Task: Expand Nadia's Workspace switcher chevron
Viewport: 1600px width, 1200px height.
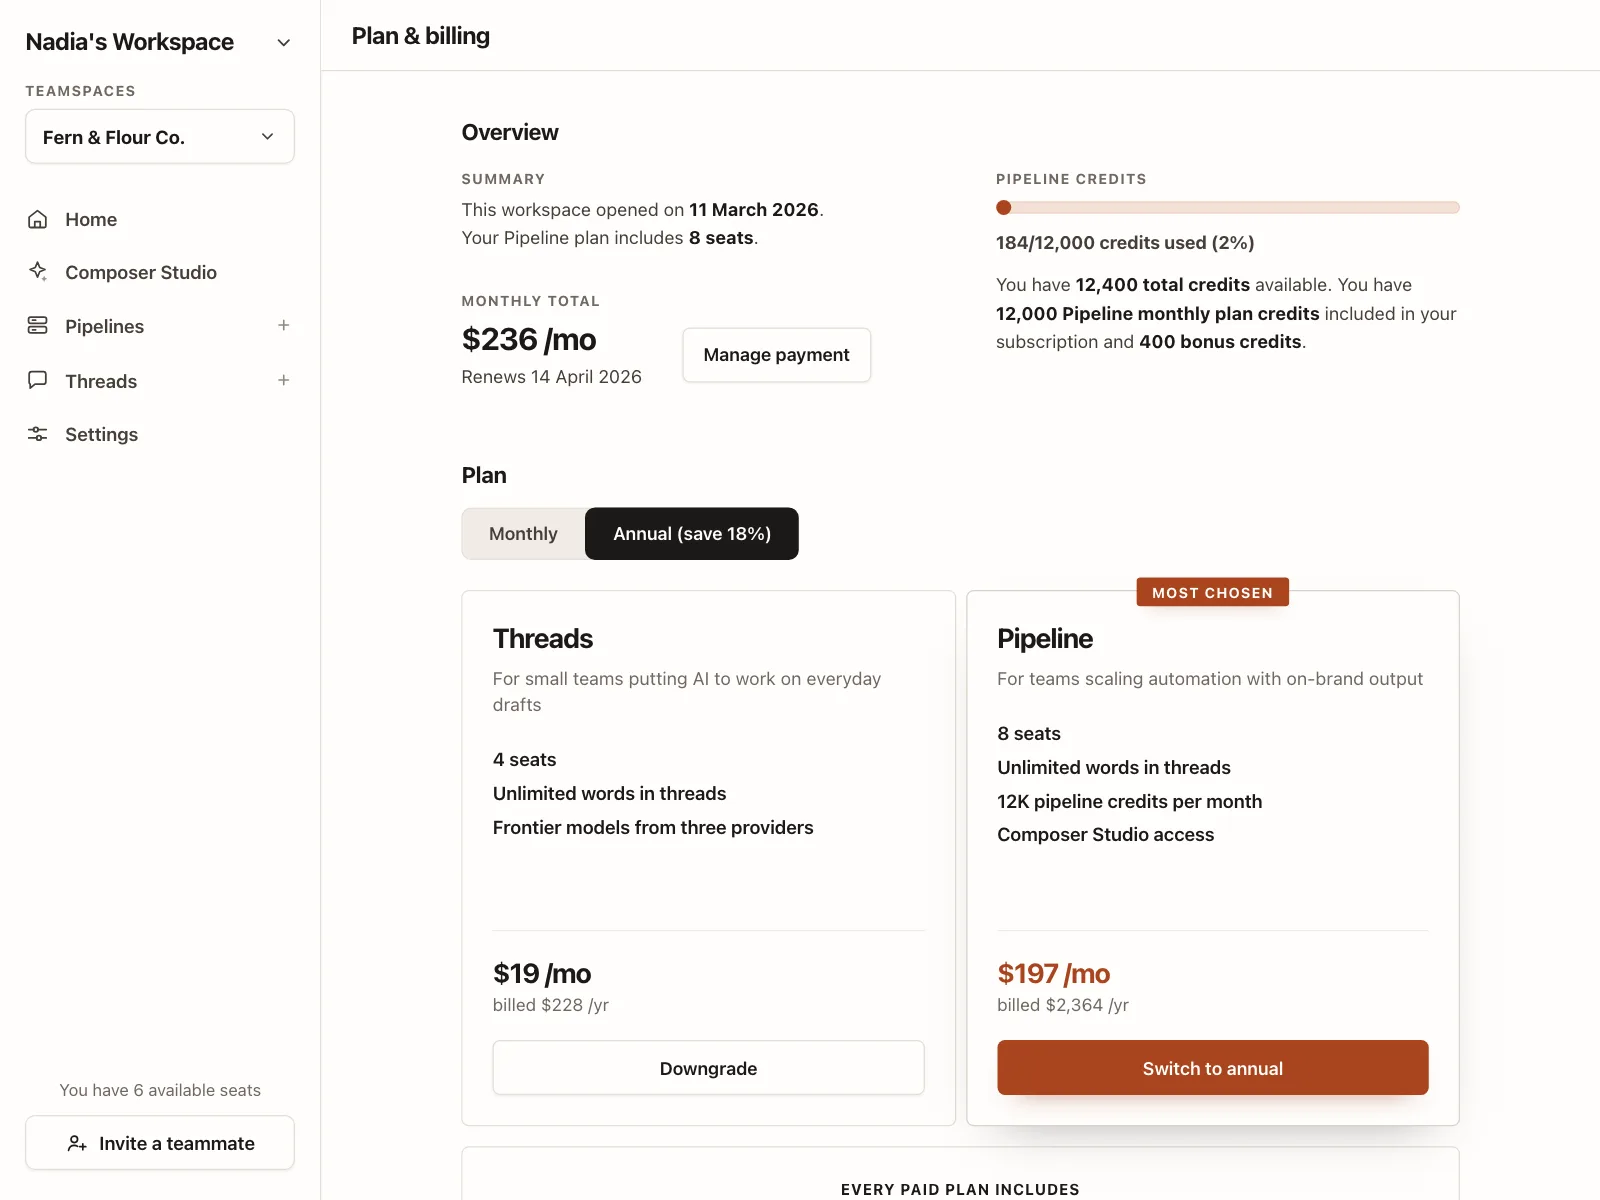Action: click(x=284, y=43)
